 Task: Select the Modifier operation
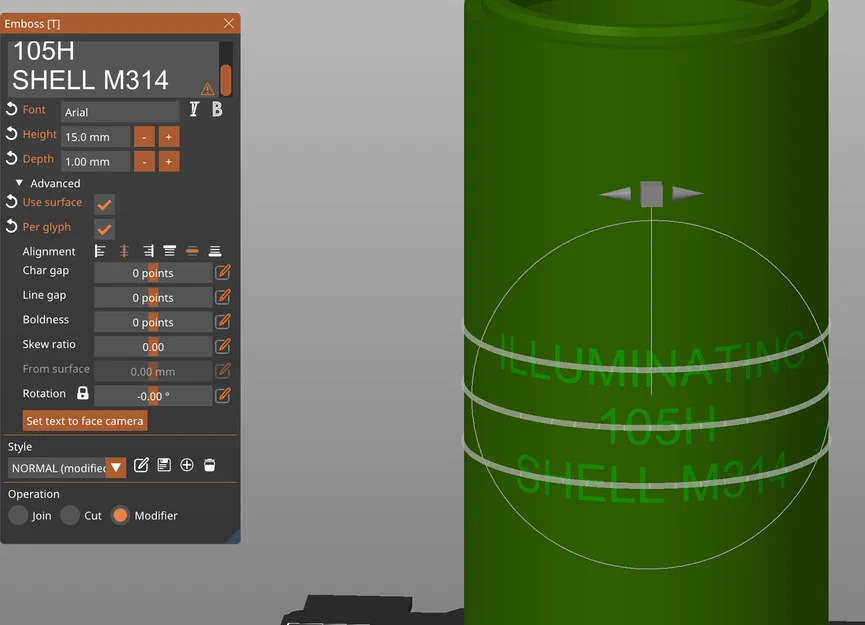tap(120, 515)
